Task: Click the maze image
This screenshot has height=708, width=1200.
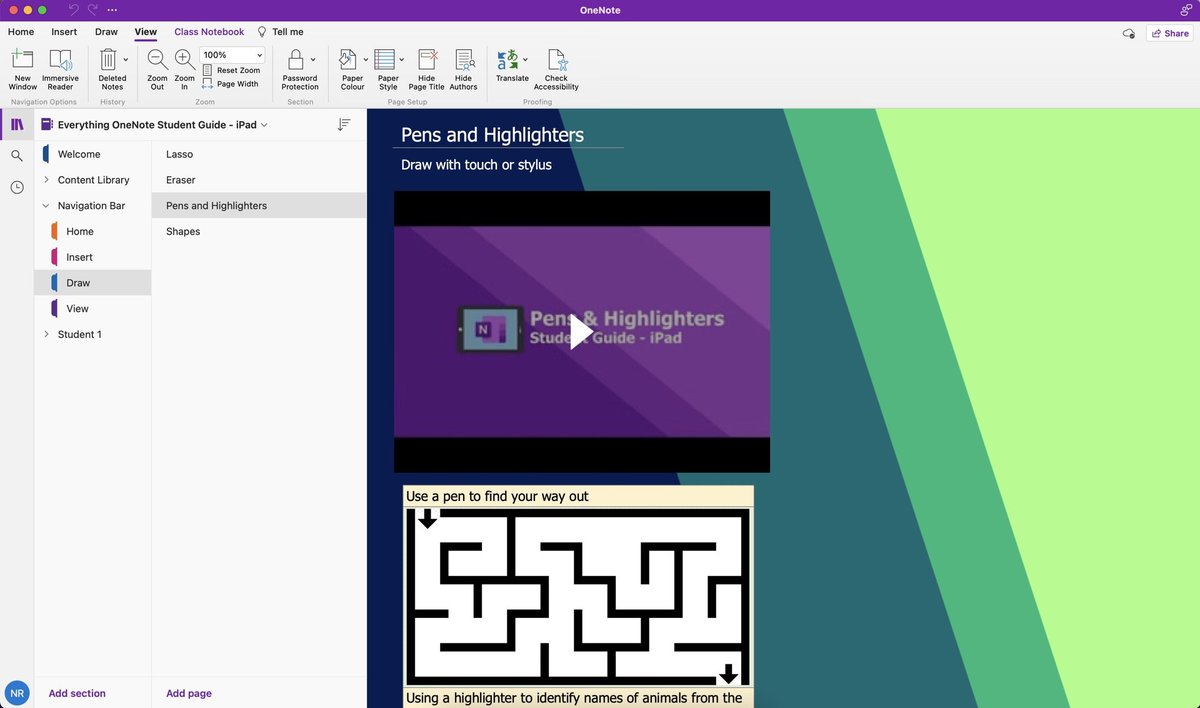Action: (578, 598)
